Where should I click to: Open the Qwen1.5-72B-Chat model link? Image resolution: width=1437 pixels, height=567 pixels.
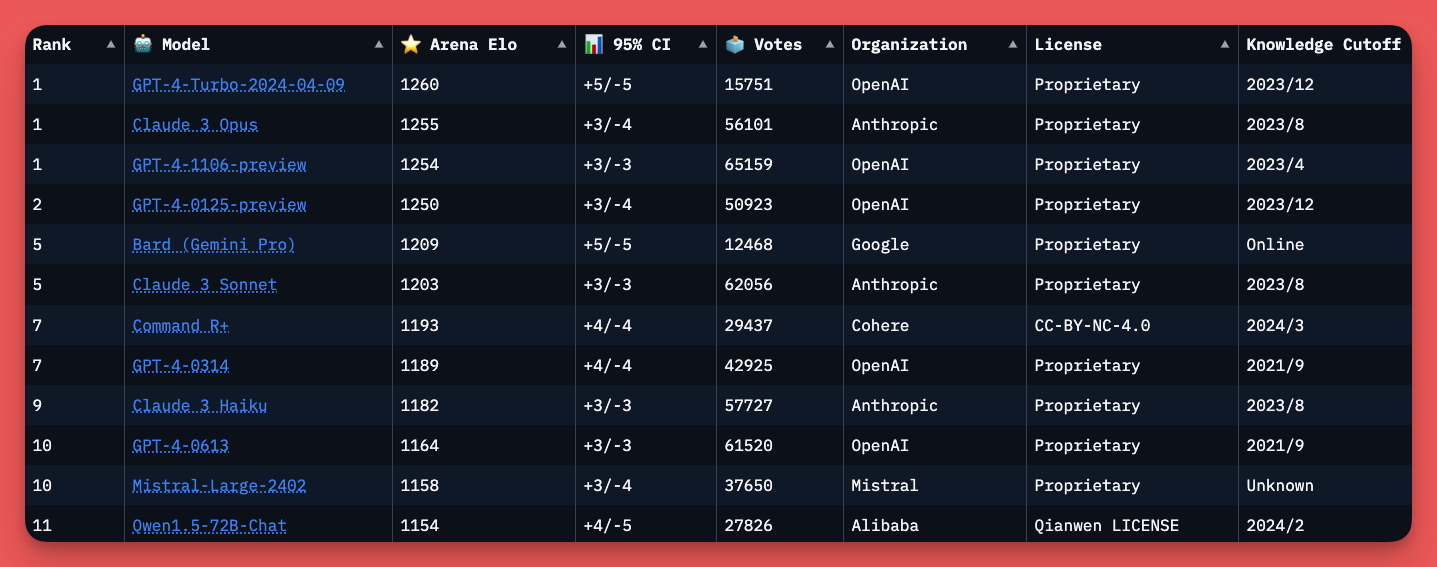click(x=210, y=526)
